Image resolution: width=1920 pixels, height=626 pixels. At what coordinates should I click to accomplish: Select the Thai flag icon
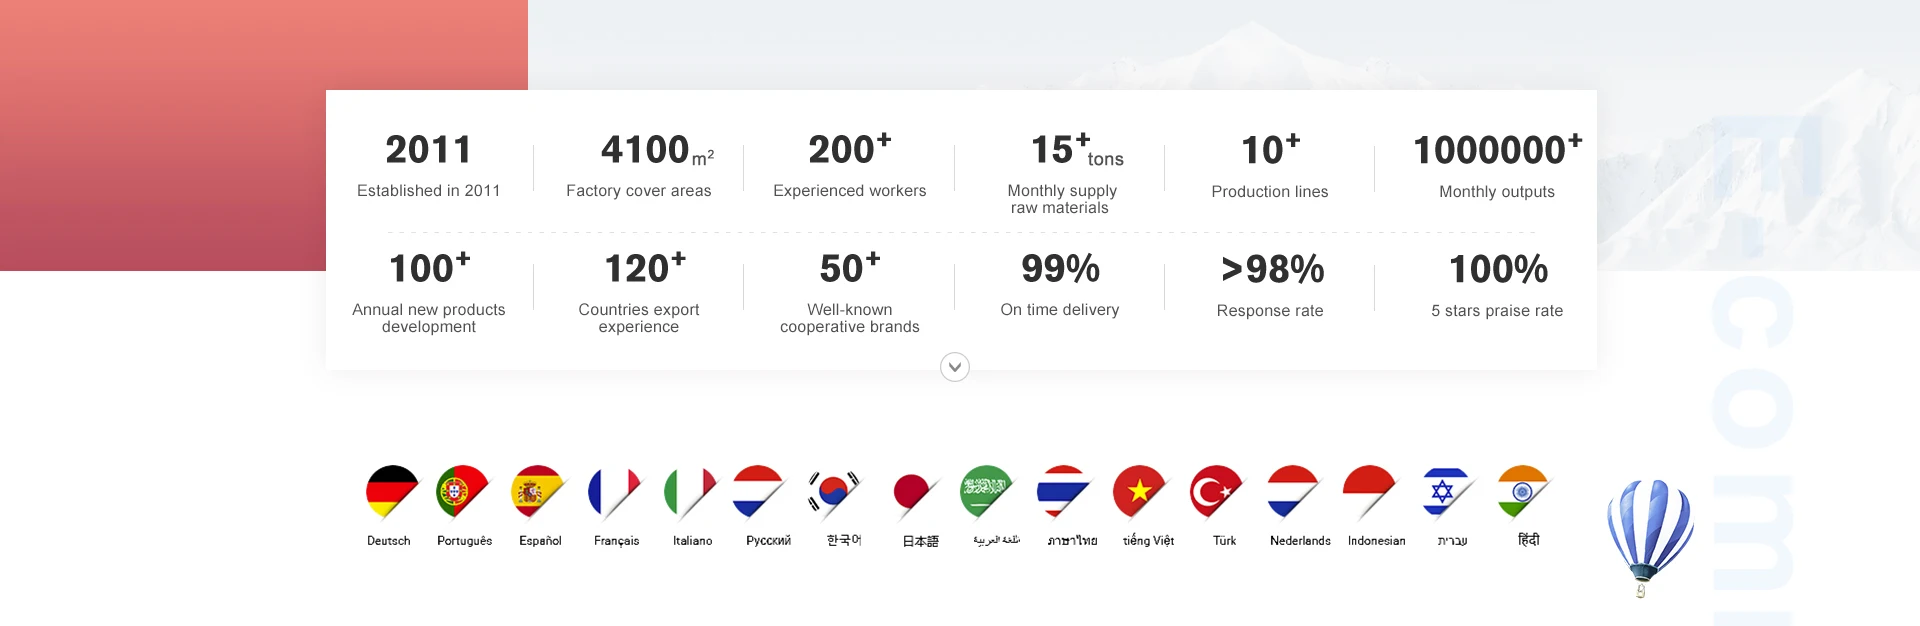click(x=1061, y=491)
